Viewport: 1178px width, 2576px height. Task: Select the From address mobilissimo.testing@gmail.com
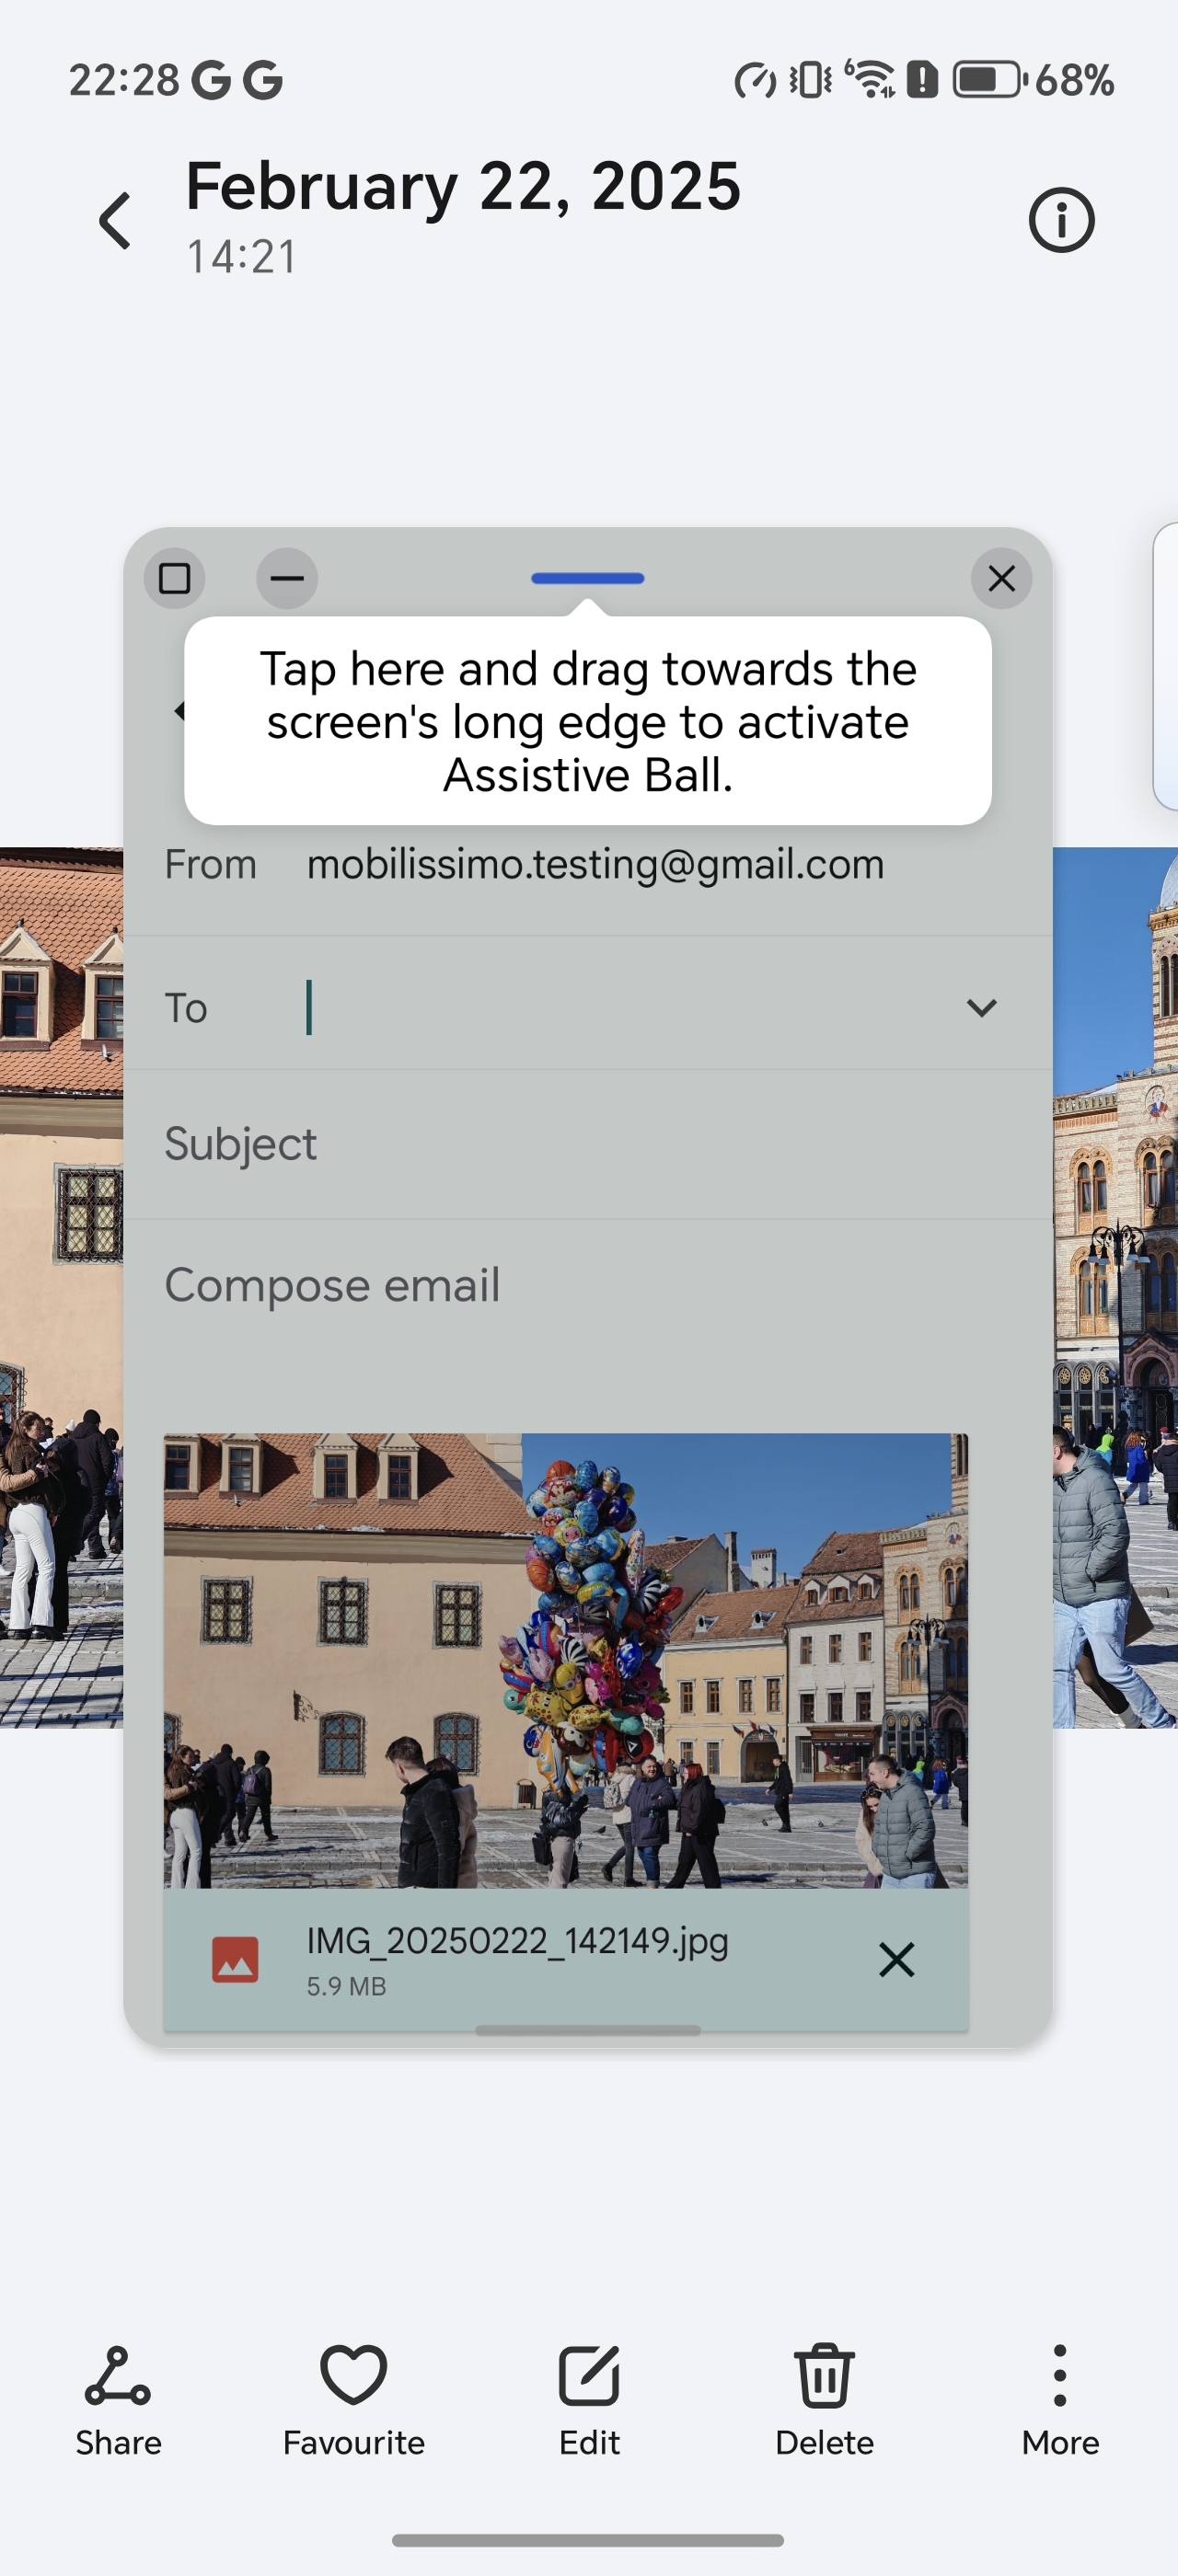pos(595,865)
